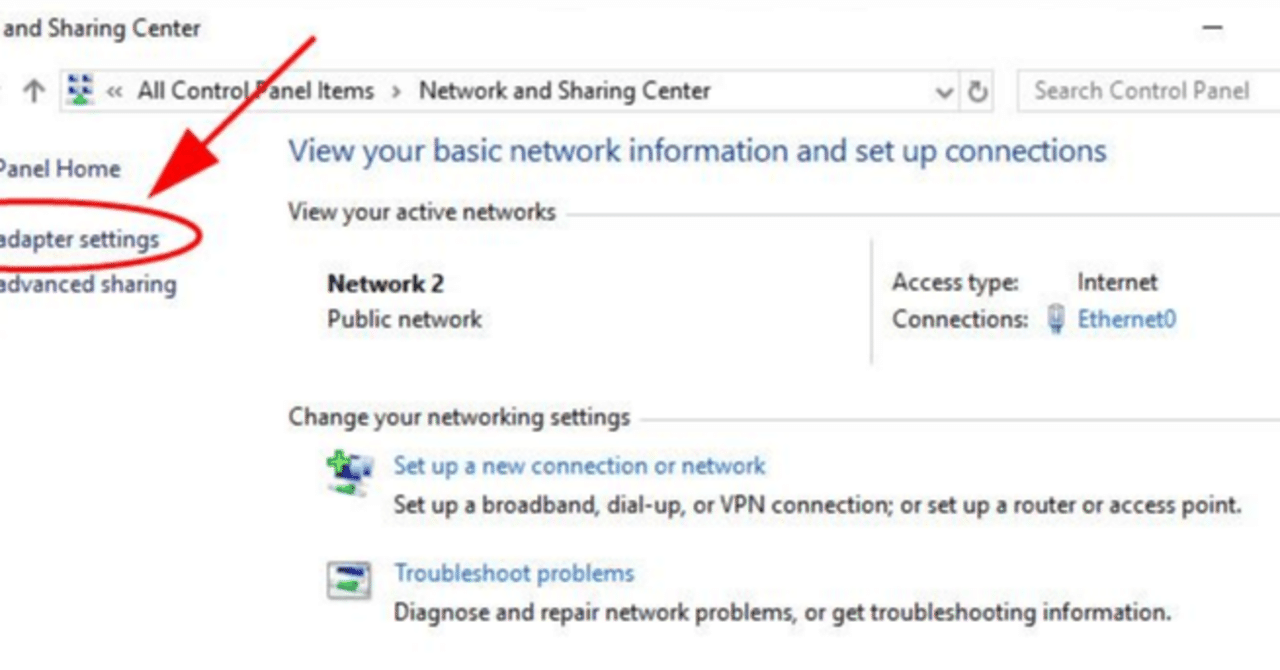Click the Ethernet0 connection link
The width and height of the screenshot is (1280, 670).
pos(1127,319)
